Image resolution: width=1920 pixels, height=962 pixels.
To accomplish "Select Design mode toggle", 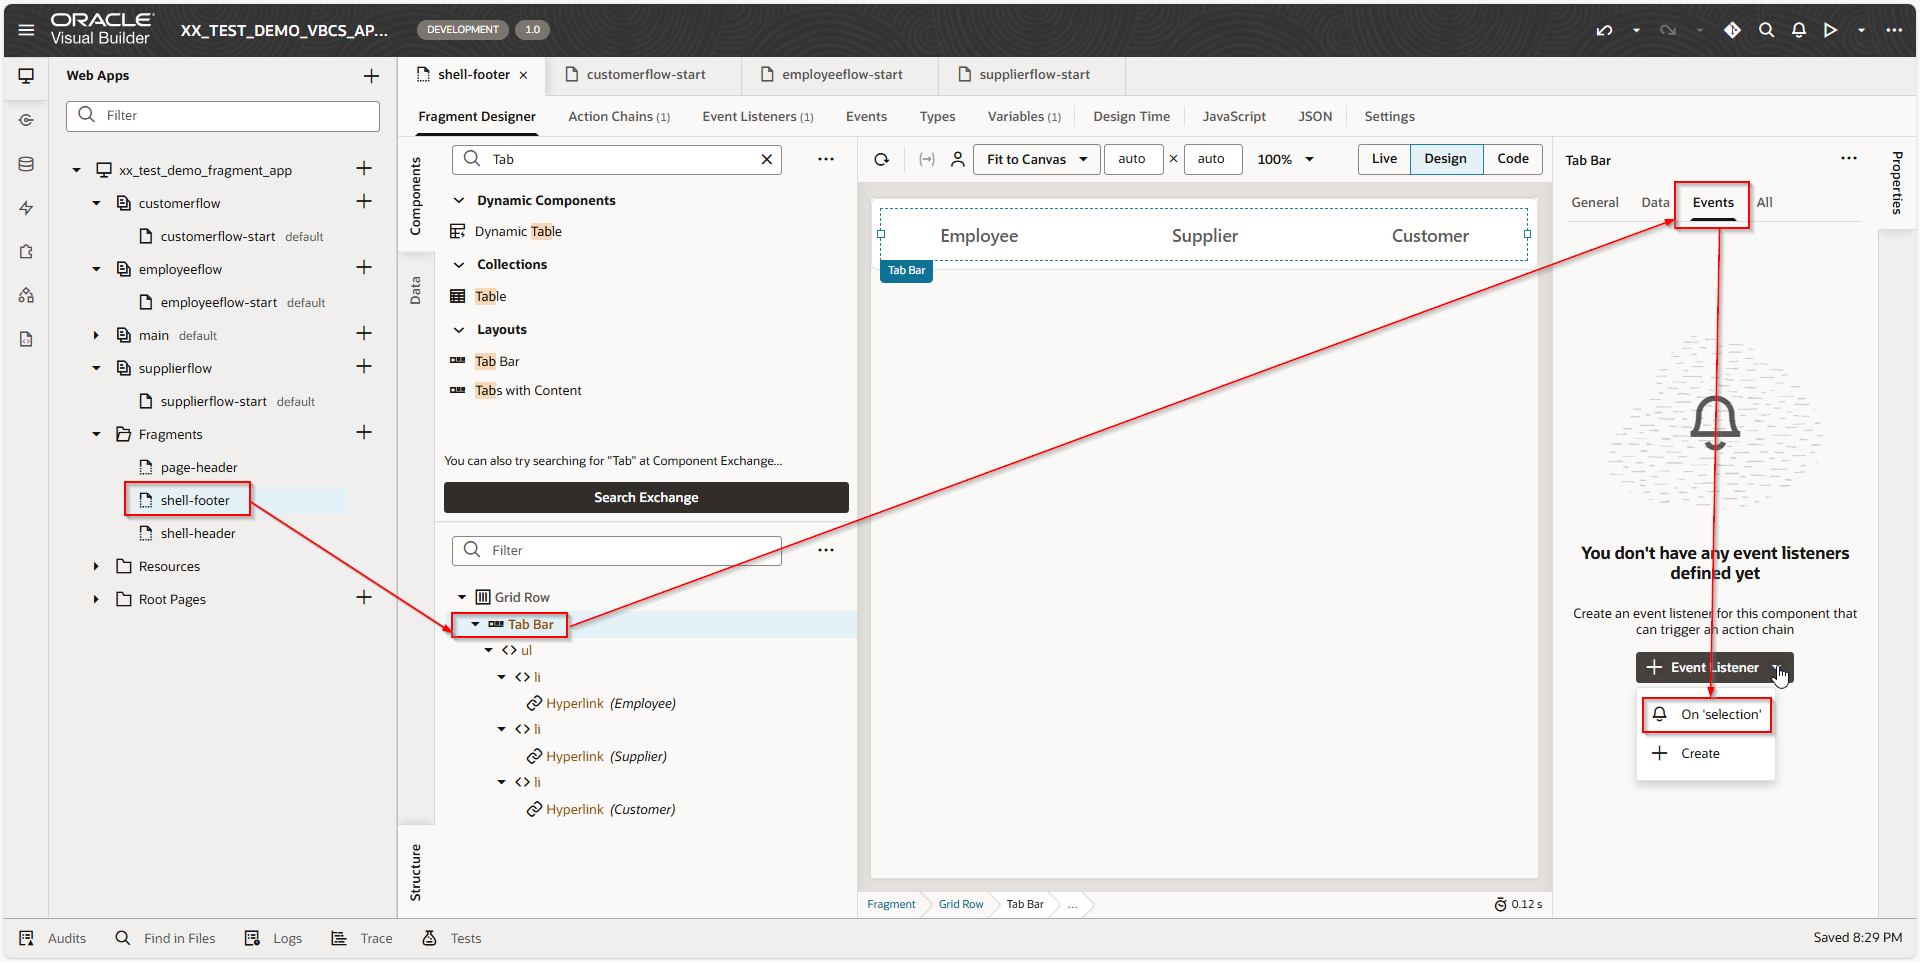I will (1445, 159).
